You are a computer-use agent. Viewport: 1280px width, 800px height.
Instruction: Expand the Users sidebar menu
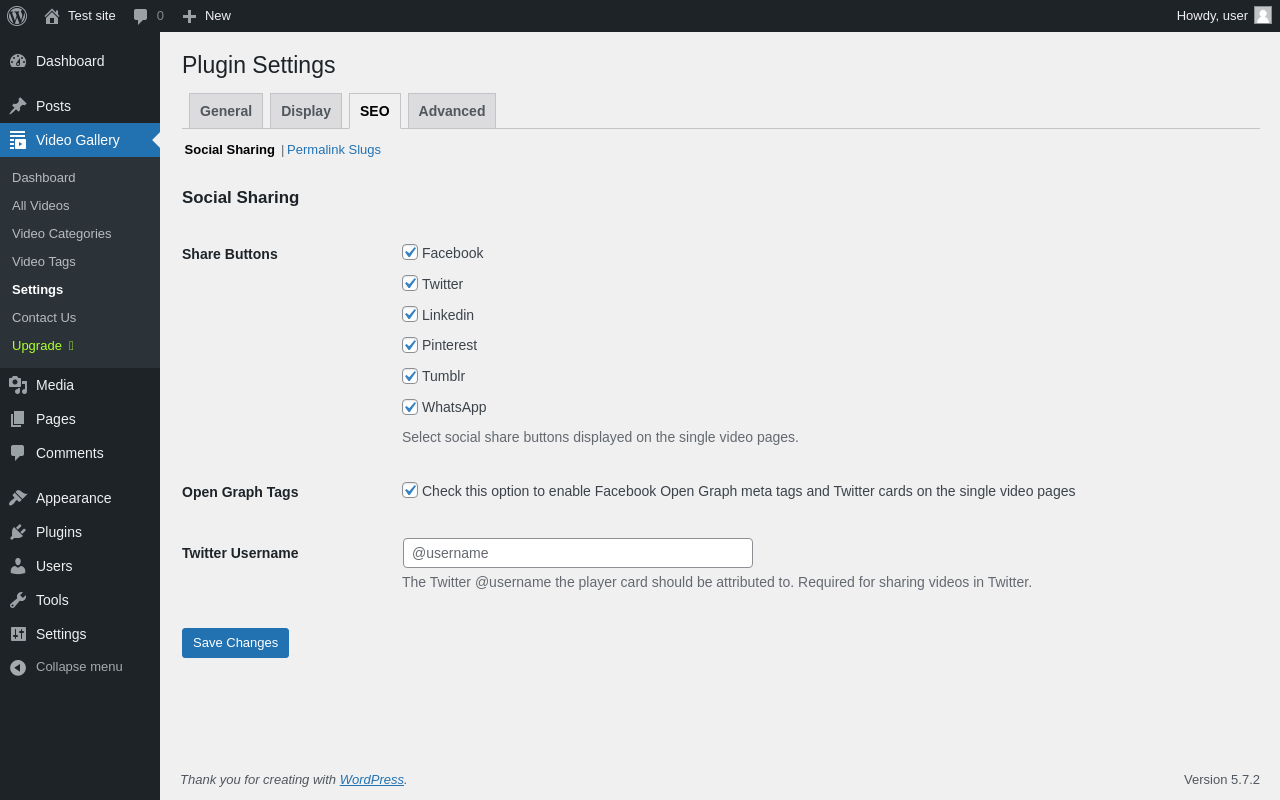[54, 566]
